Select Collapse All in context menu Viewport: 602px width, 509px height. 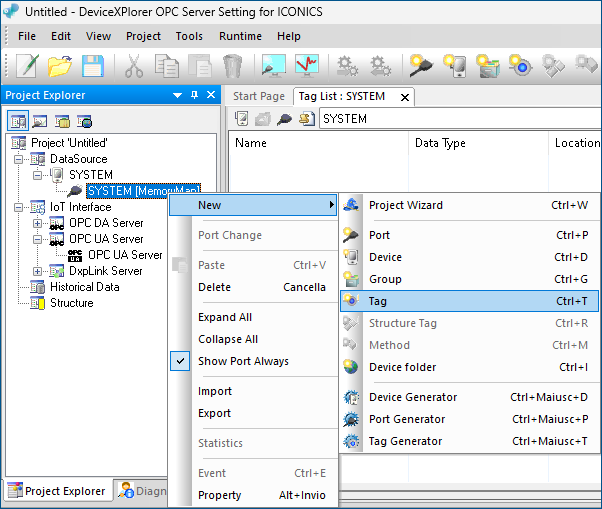(253, 339)
